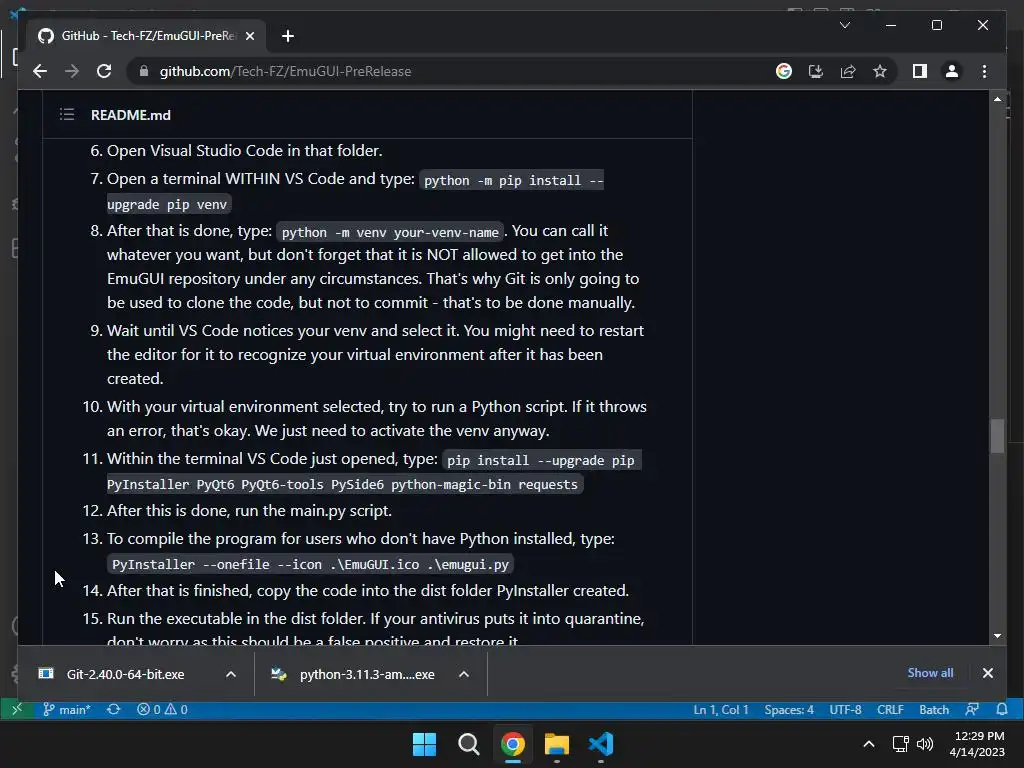This screenshot has width=1024, height=768.
Task: Select UTF-8 encoding in status bar
Action: 845,709
